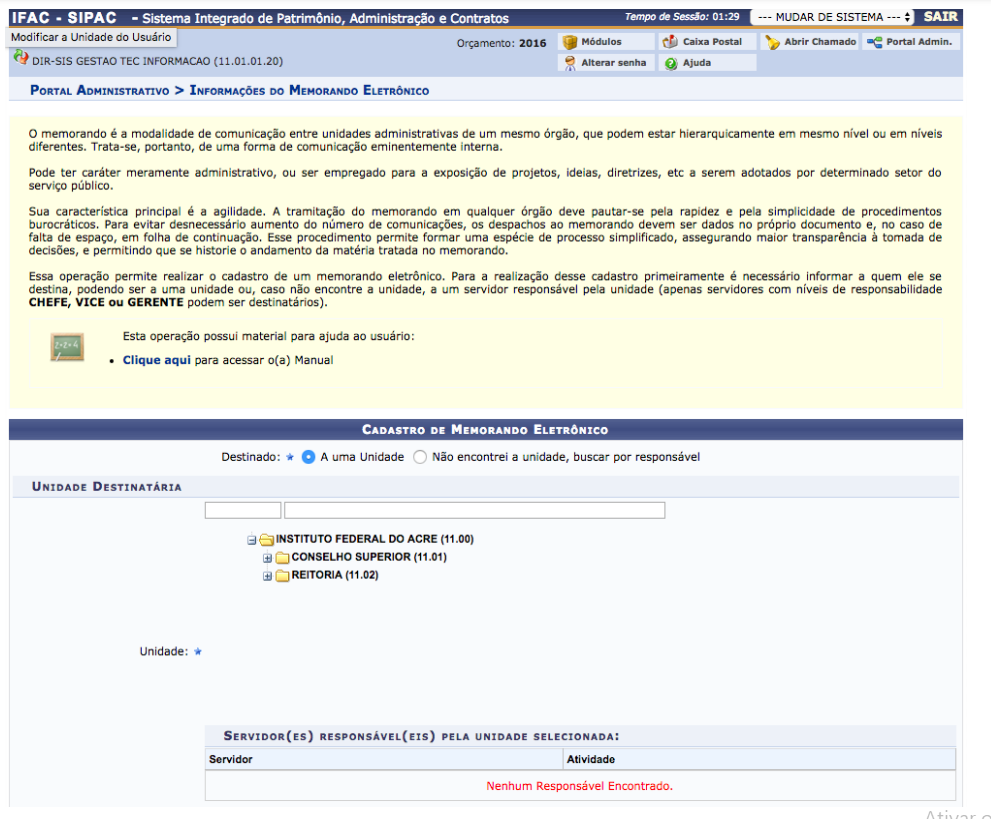The image size is (991, 819).
Task: Click the unit name search field
Action: 475,511
